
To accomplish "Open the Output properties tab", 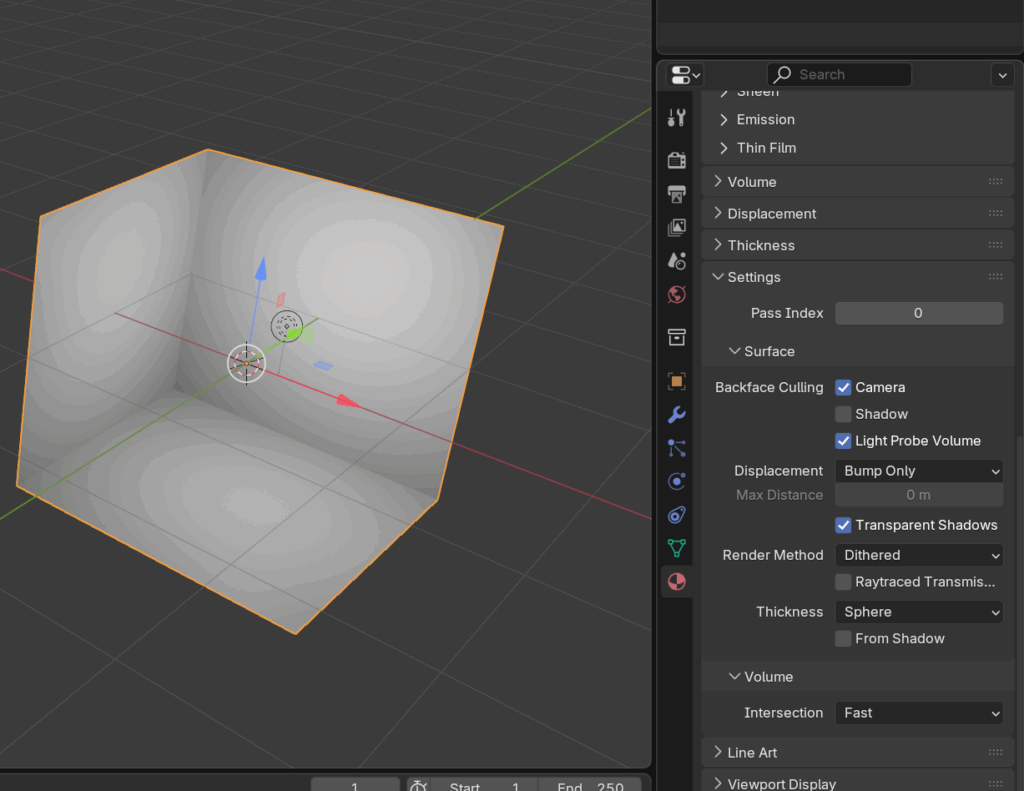I will pyautogui.click(x=677, y=193).
